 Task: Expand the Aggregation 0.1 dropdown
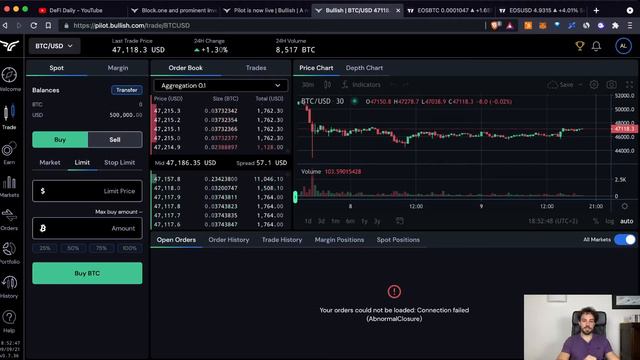point(221,85)
